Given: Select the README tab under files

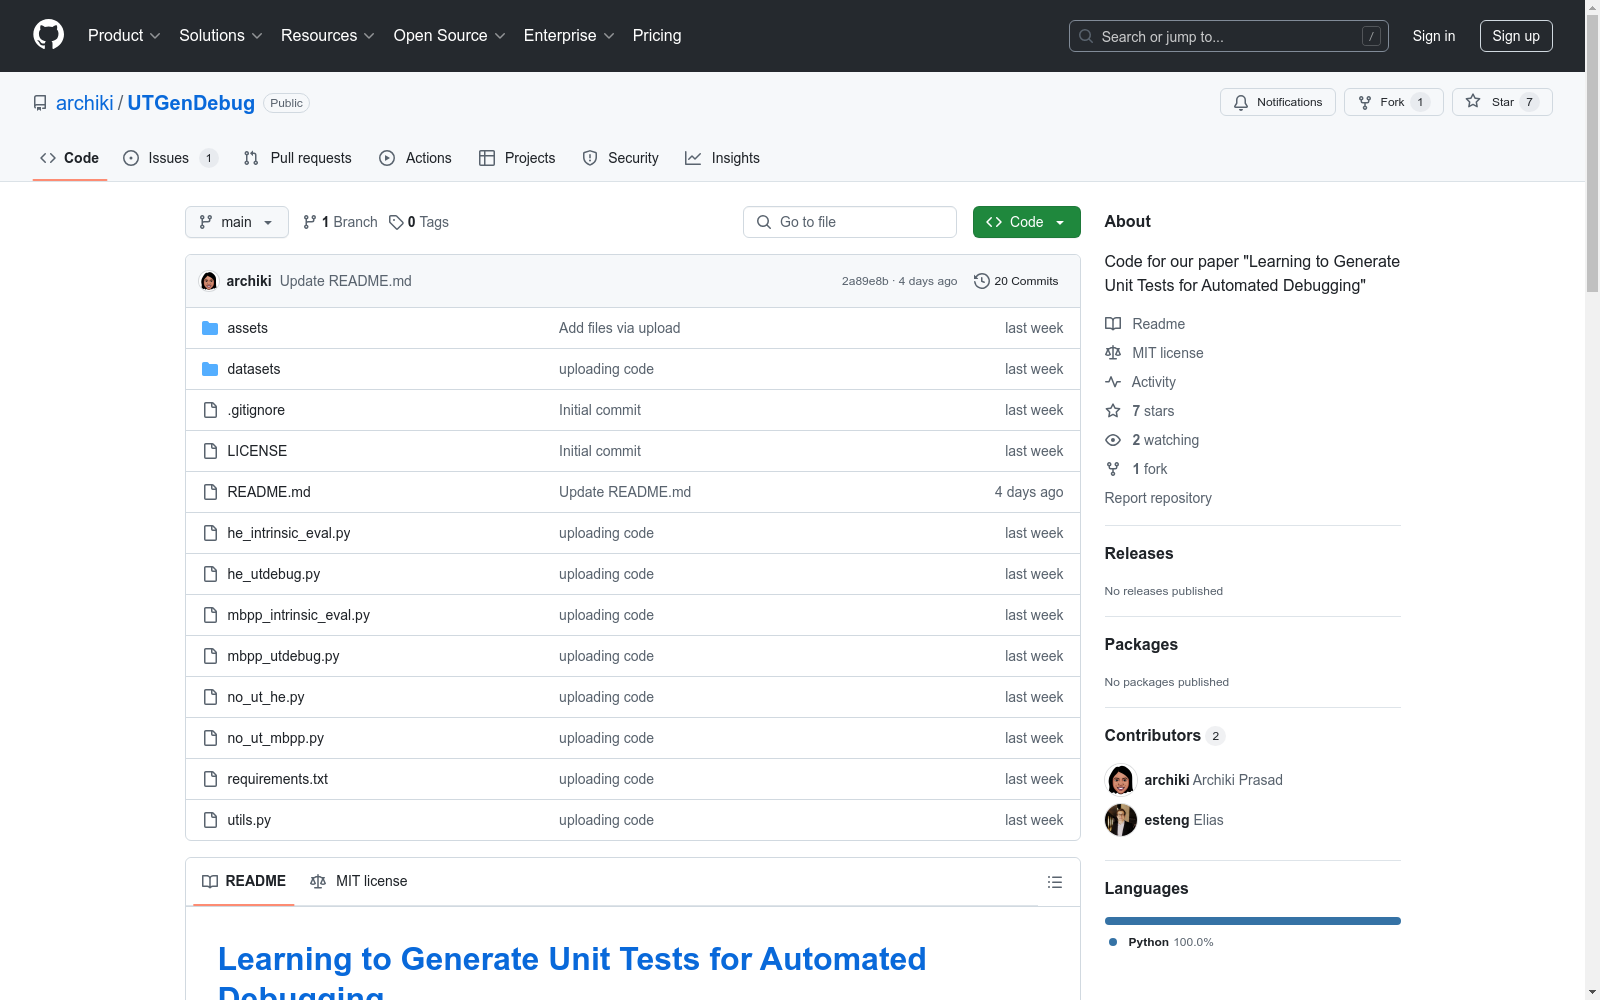Looking at the screenshot, I should click(x=244, y=881).
